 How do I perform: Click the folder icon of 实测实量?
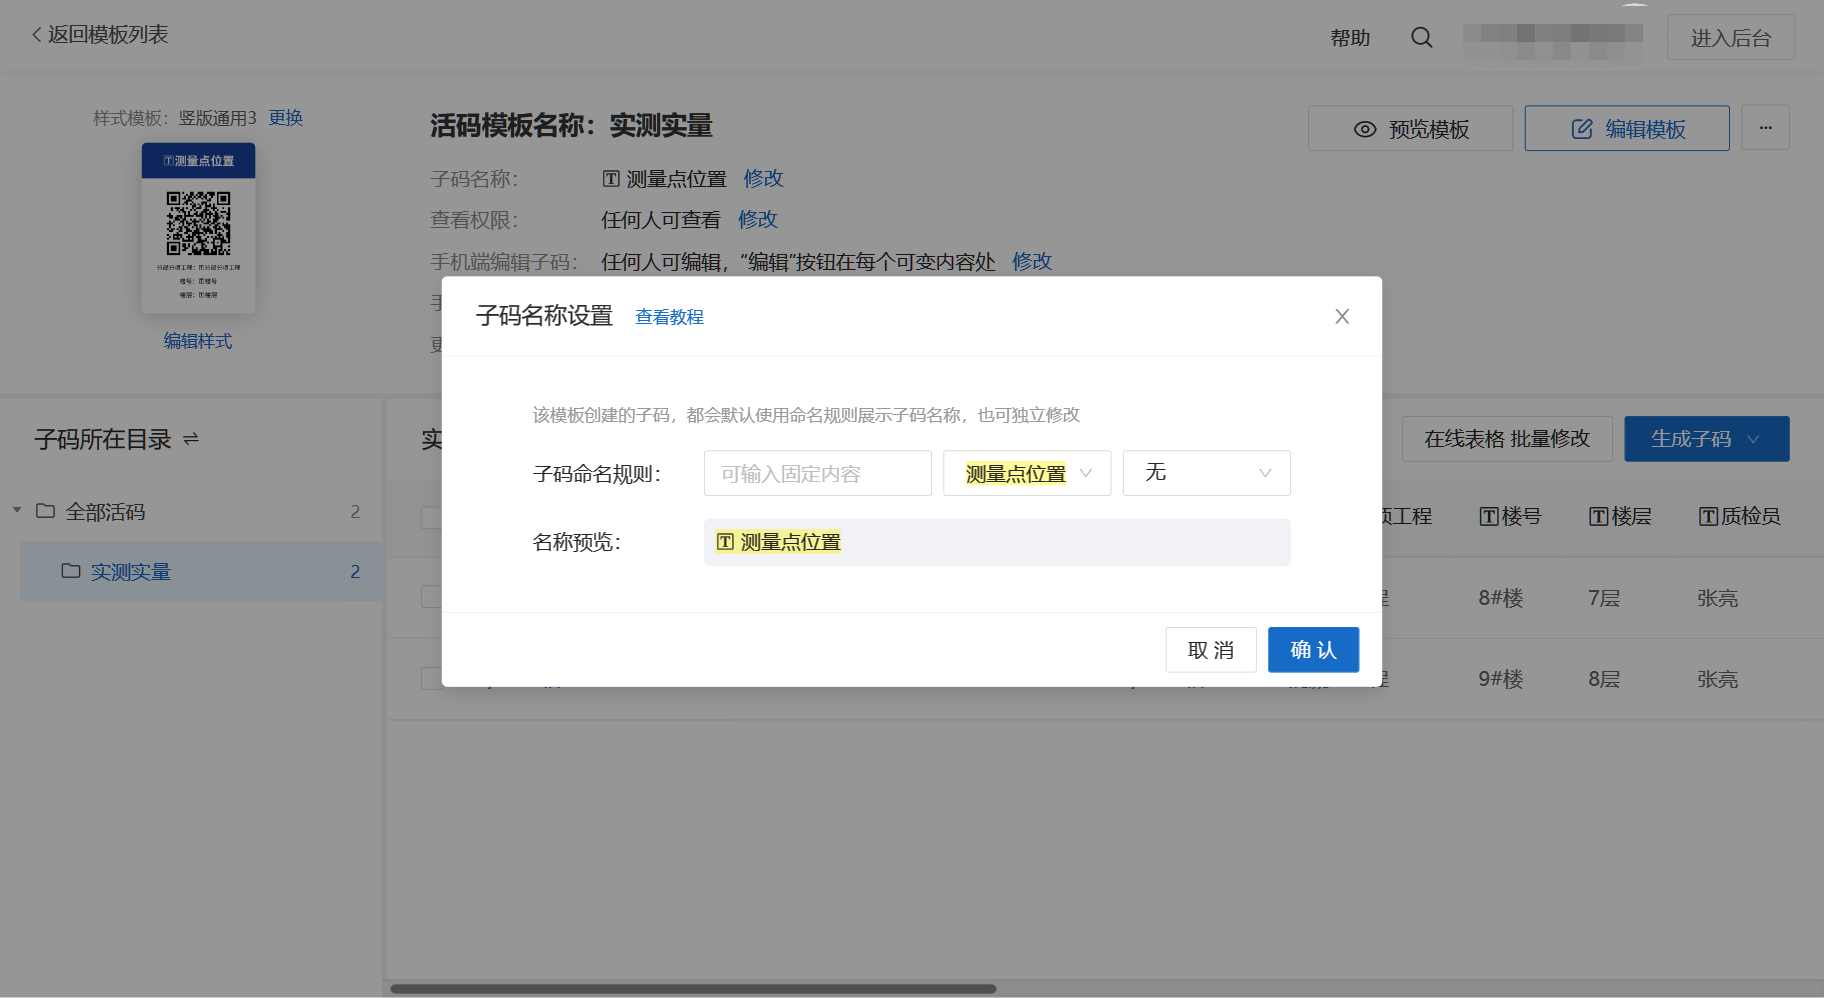tap(69, 571)
